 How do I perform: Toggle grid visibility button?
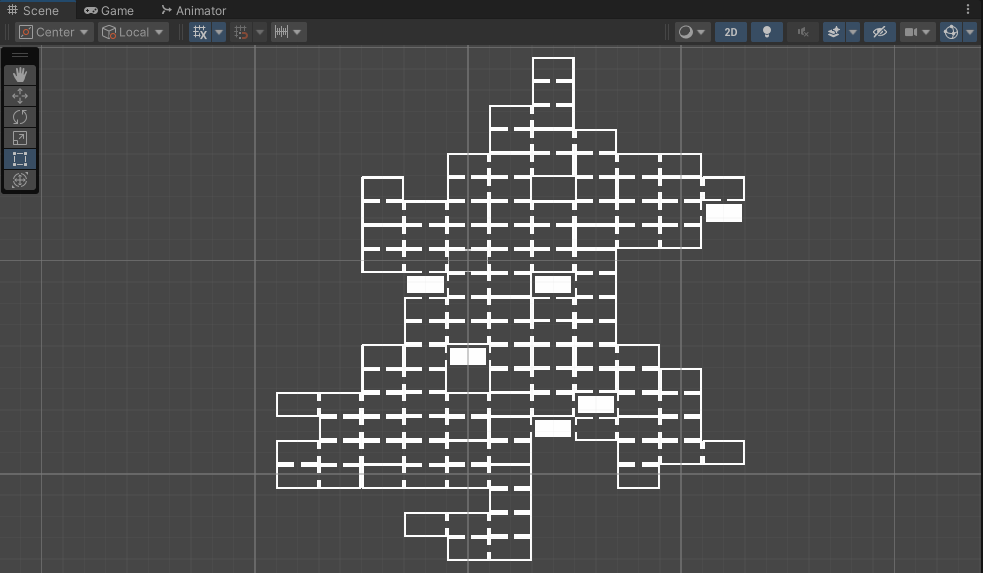tap(200, 32)
